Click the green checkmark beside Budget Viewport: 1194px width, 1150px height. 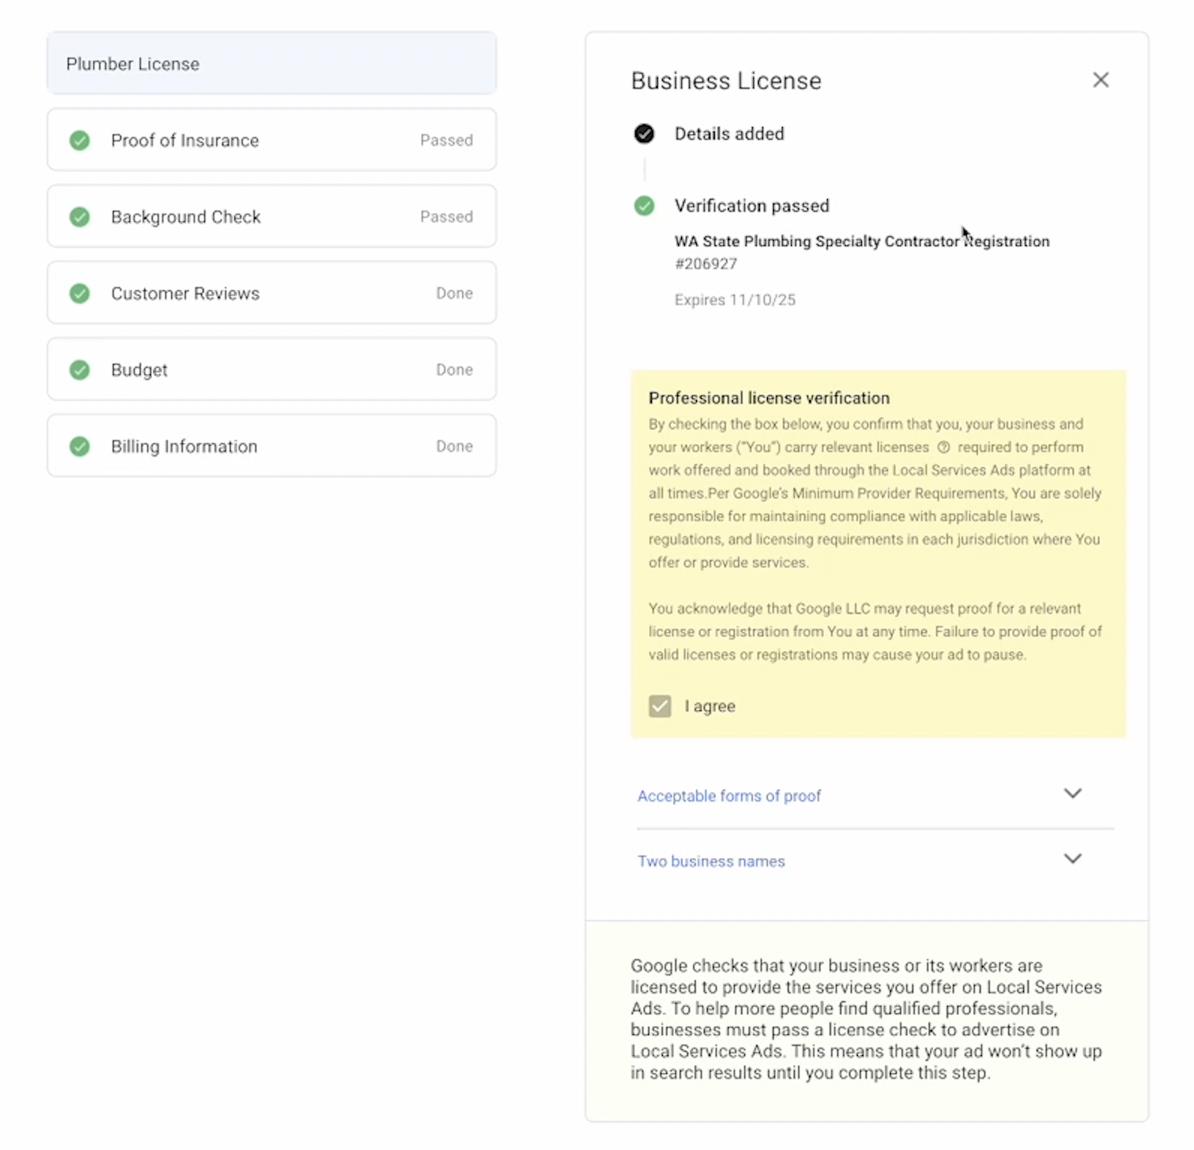[79, 370]
